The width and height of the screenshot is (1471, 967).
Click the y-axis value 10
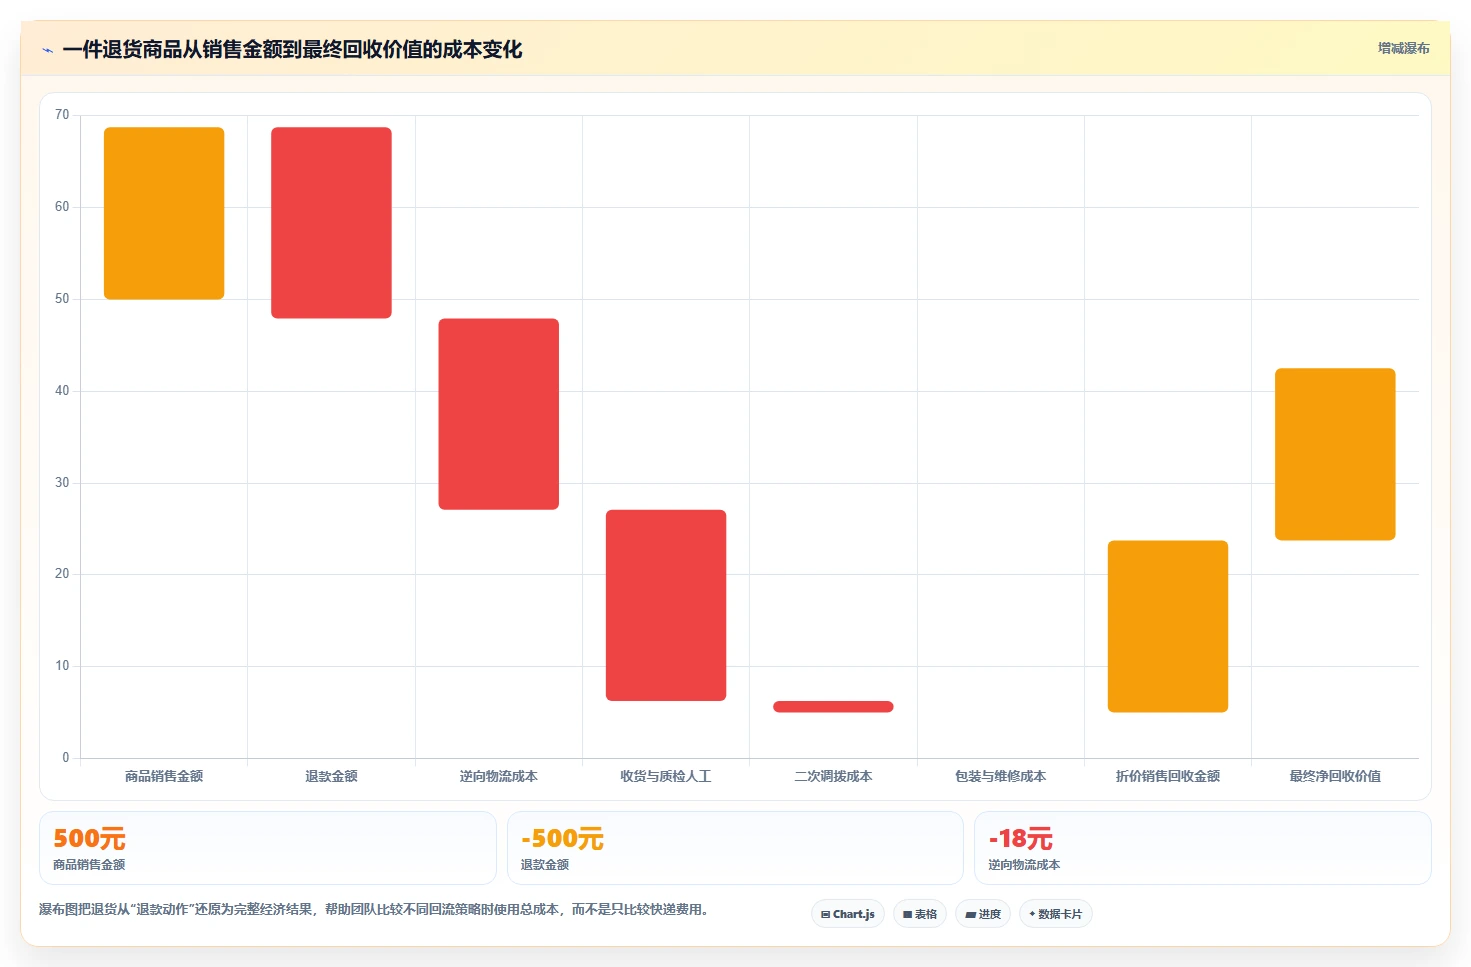tap(62, 666)
